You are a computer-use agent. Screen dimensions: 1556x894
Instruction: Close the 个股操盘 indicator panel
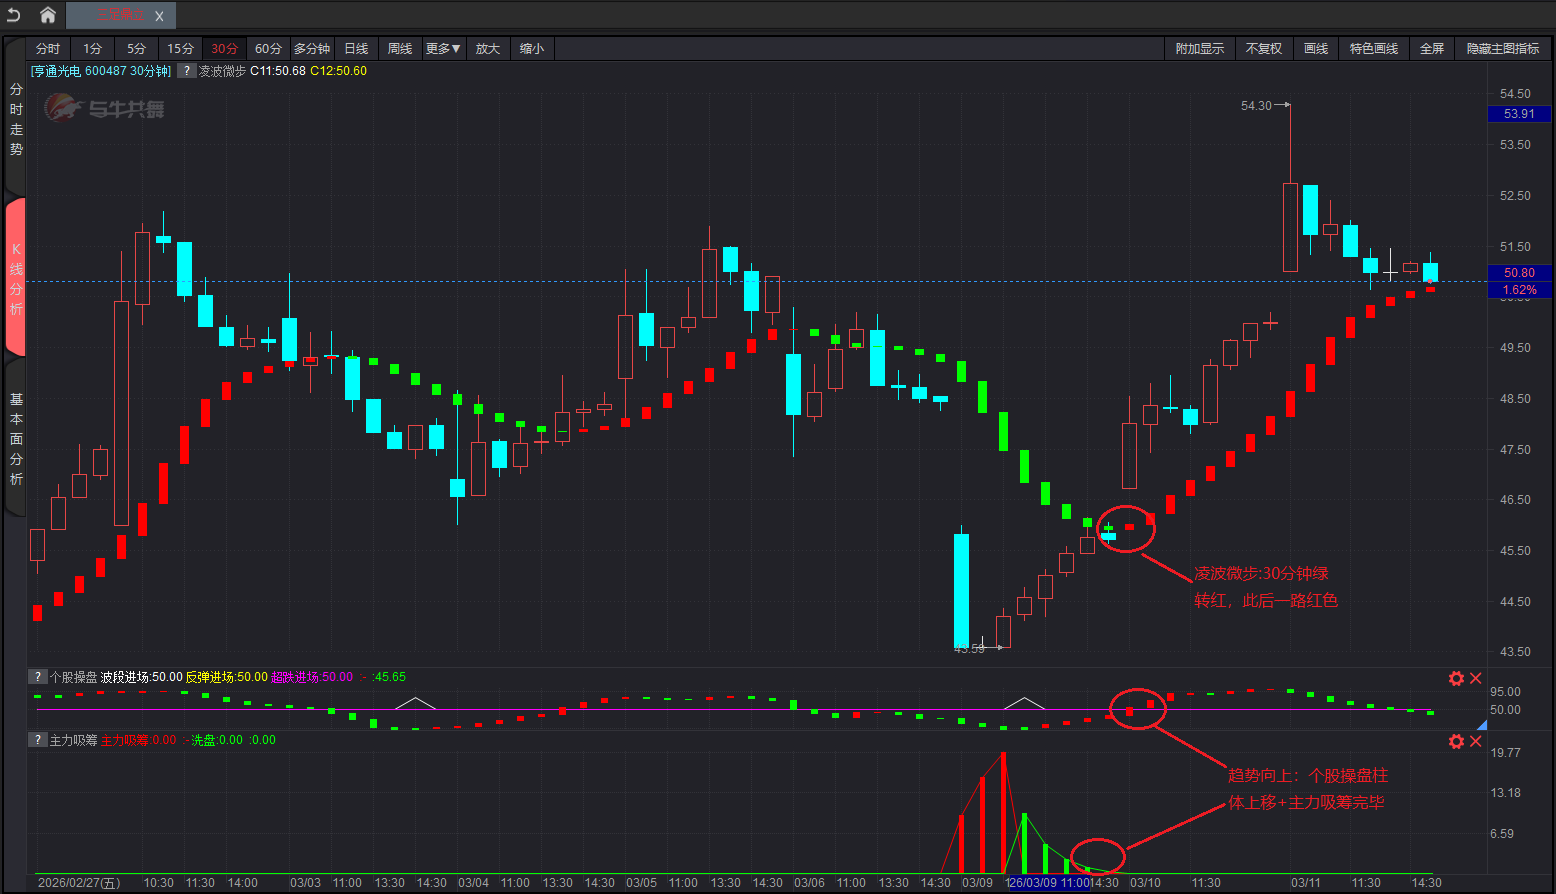pyautogui.click(x=1476, y=678)
